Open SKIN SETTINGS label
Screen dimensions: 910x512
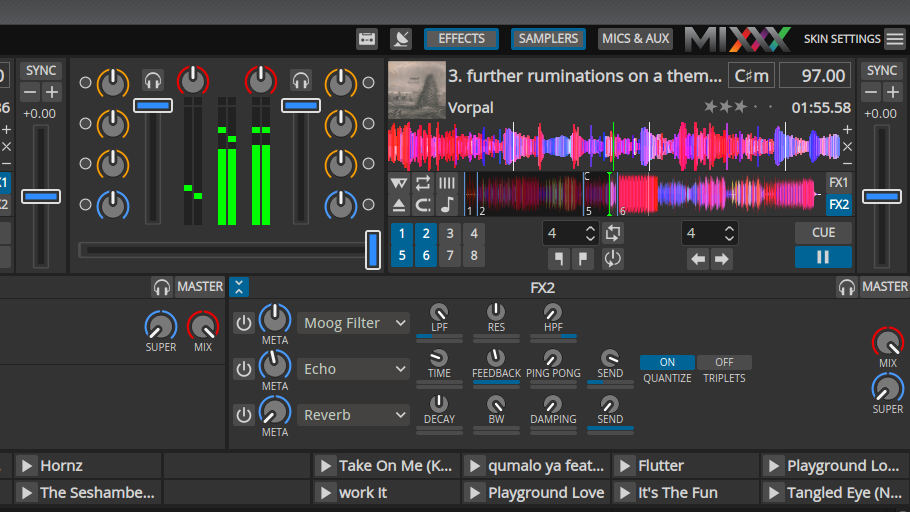(x=842, y=39)
